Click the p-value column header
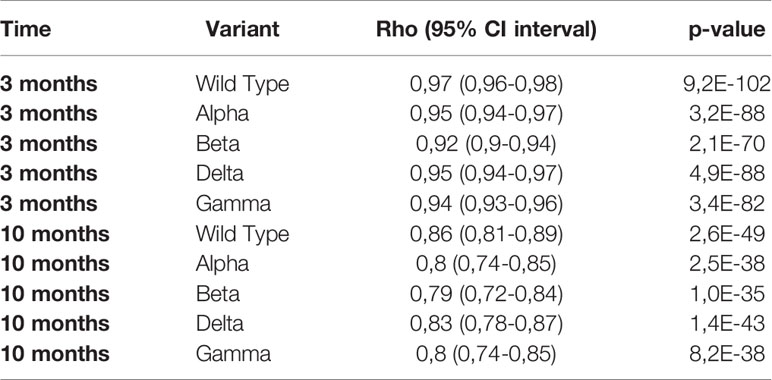This screenshot has width=772, height=380. [727, 31]
